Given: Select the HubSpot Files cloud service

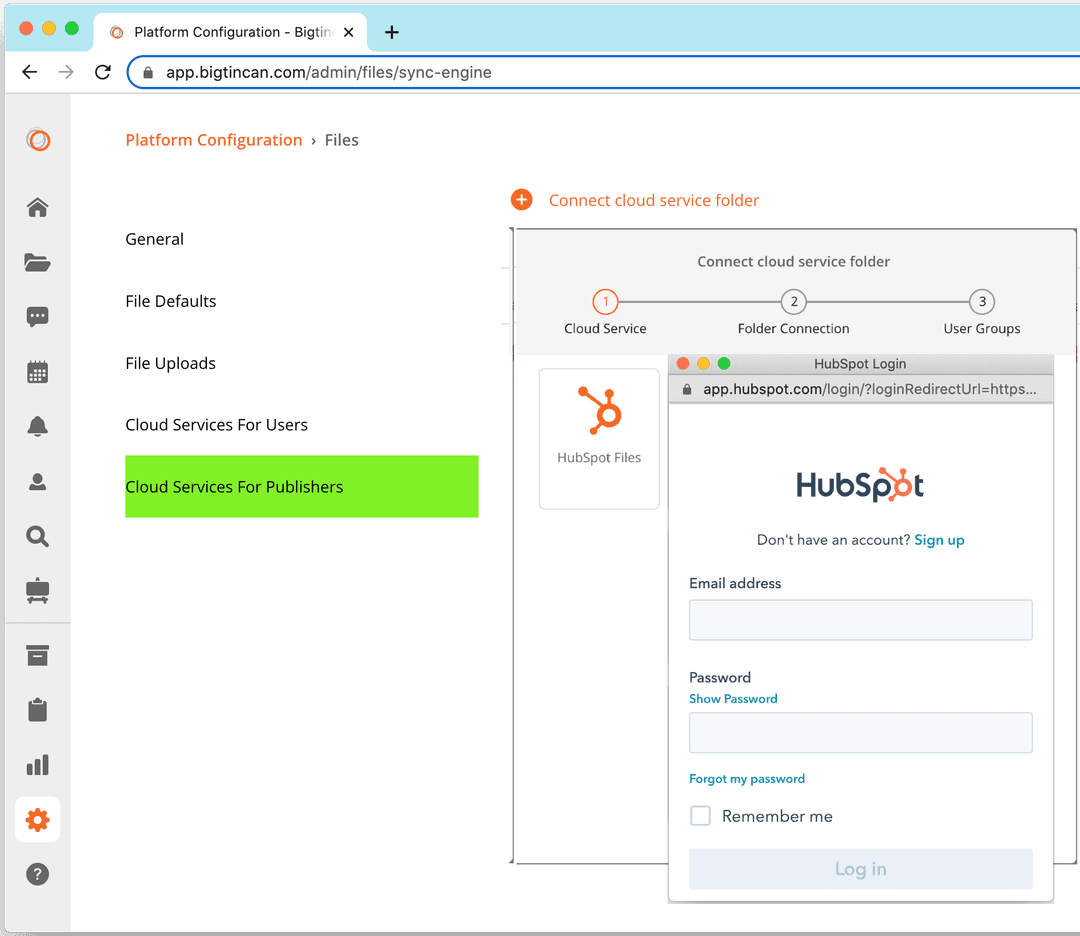Looking at the screenshot, I should (x=598, y=438).
